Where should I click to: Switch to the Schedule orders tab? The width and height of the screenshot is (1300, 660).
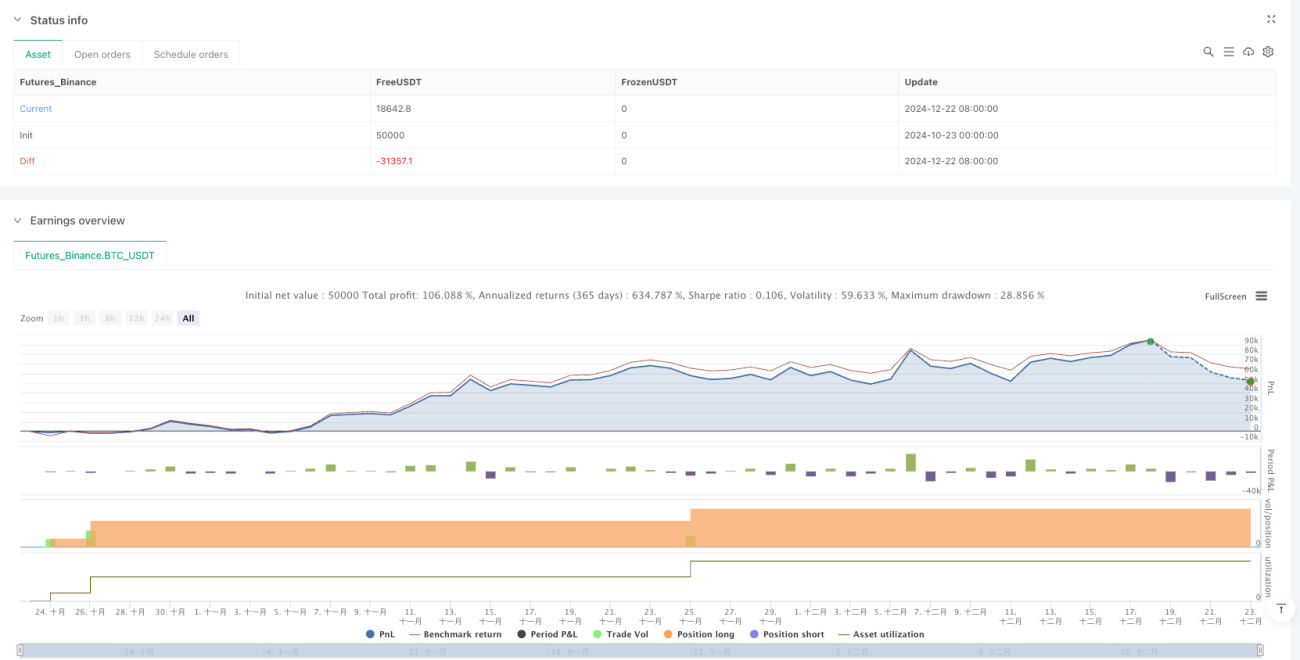click(x=191, y=54)
